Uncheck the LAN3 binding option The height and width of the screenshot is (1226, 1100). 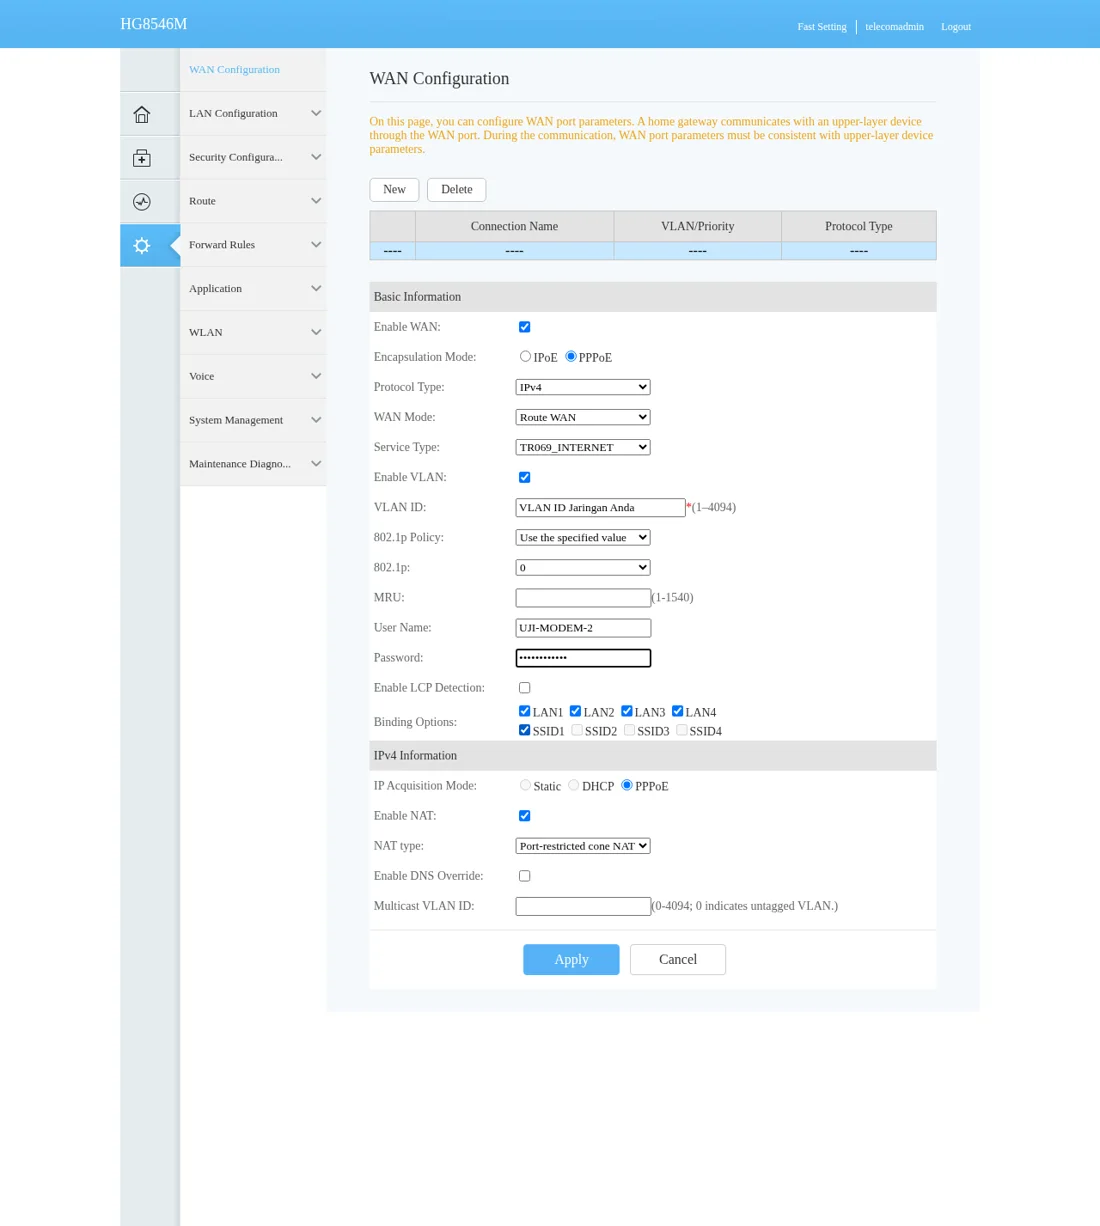[x=626, y=711]
